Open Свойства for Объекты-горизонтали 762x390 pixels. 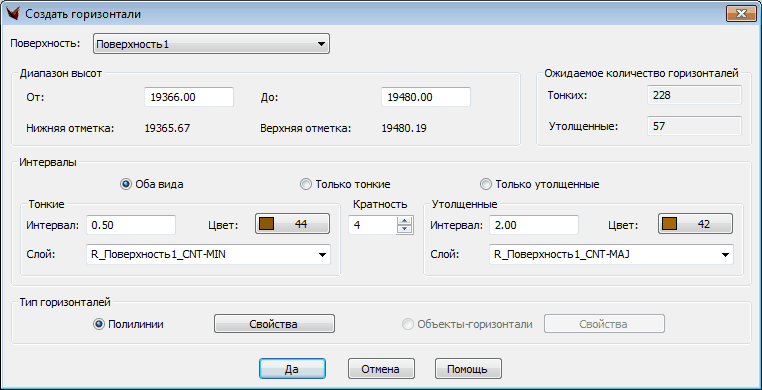[x=604, y=324]
